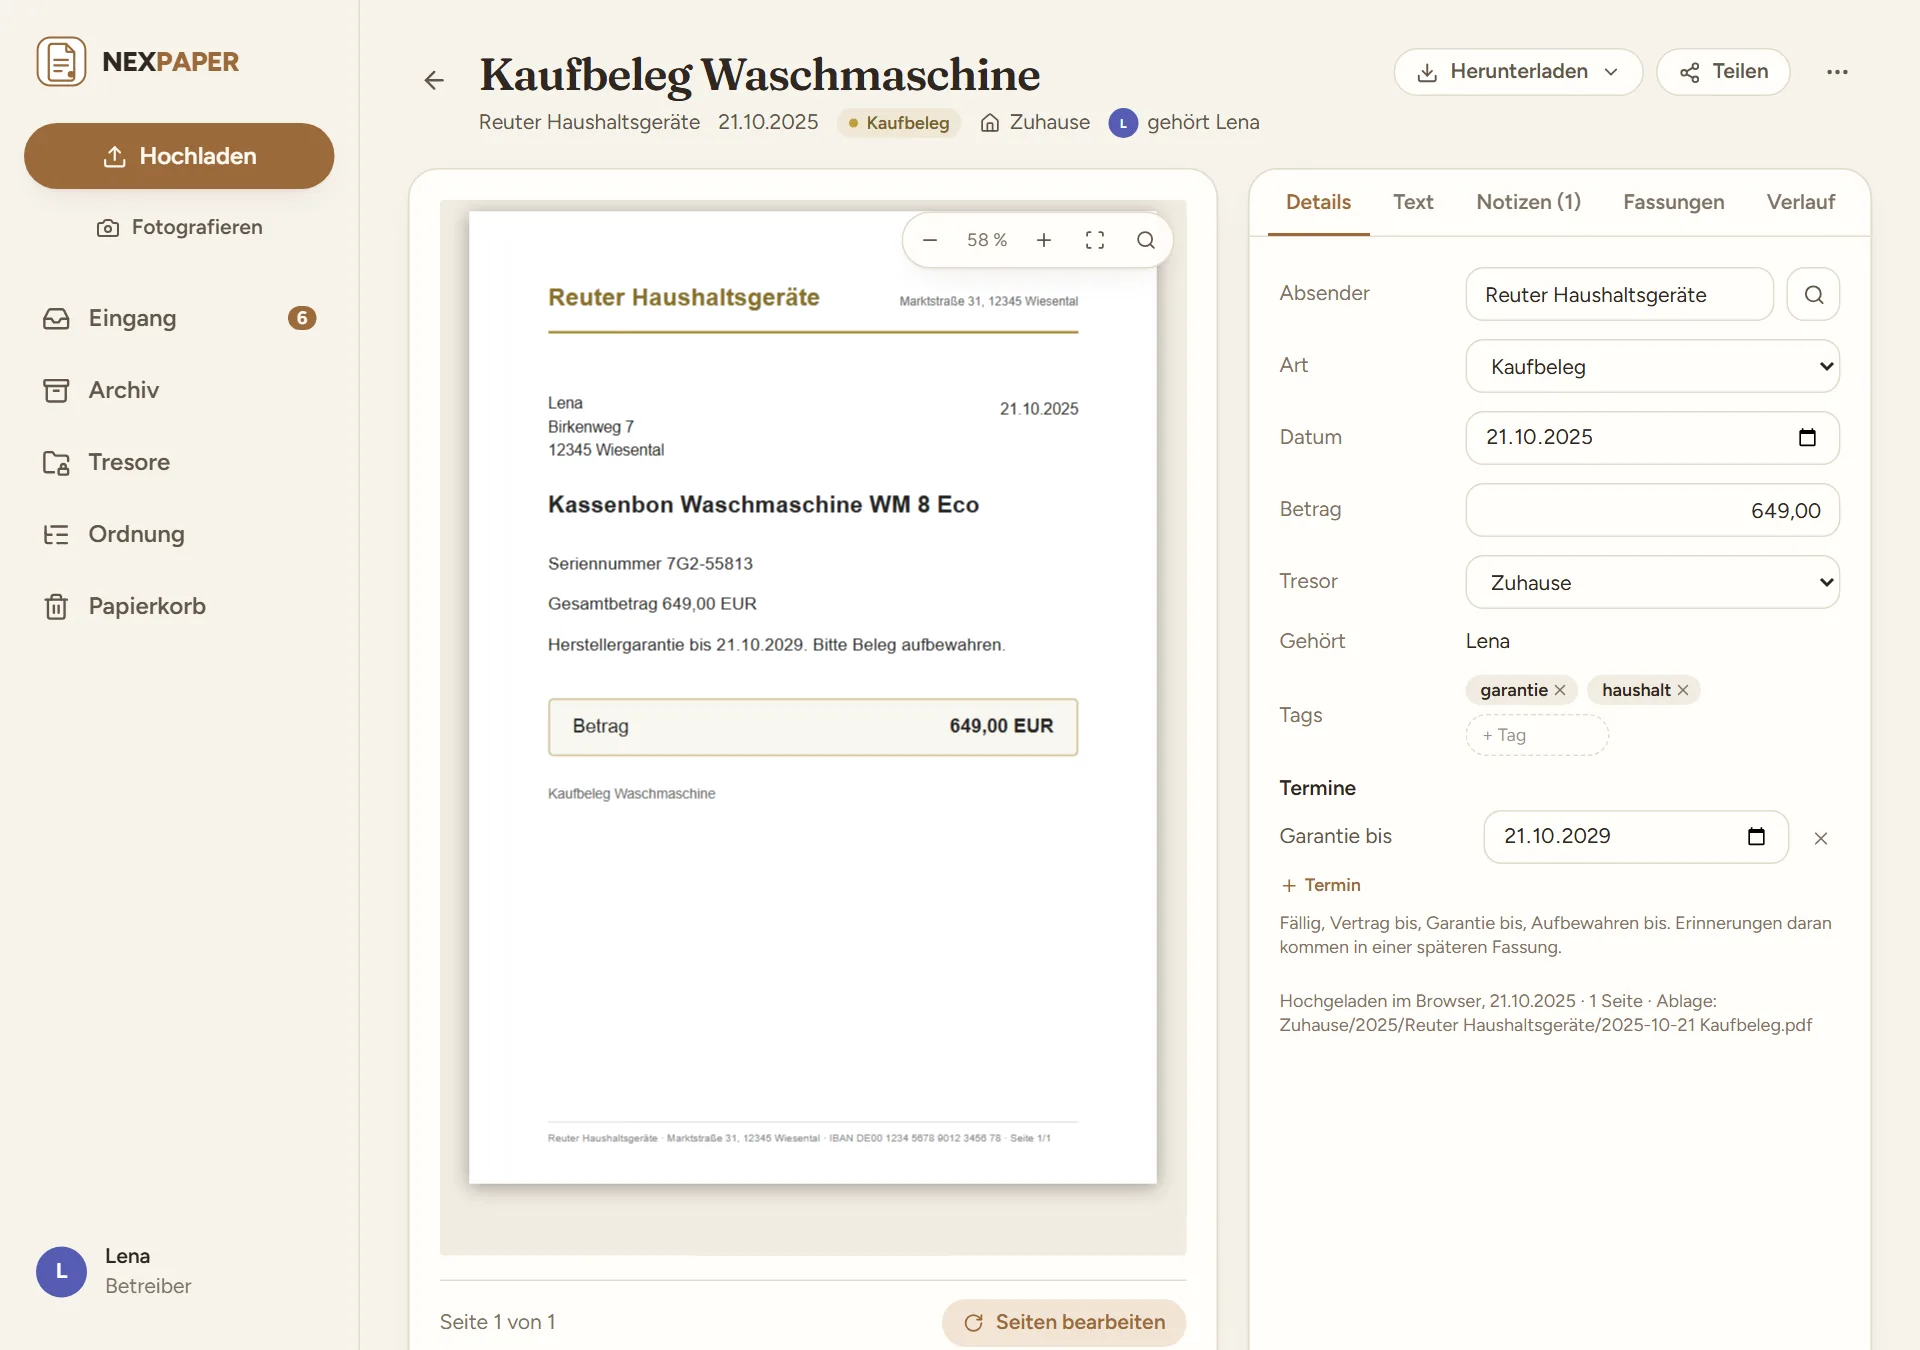The image size is (1920, 1350).
Task: Remove the Garantie bis date entry
Action: pyautogui.click(x=1821, y=838)
